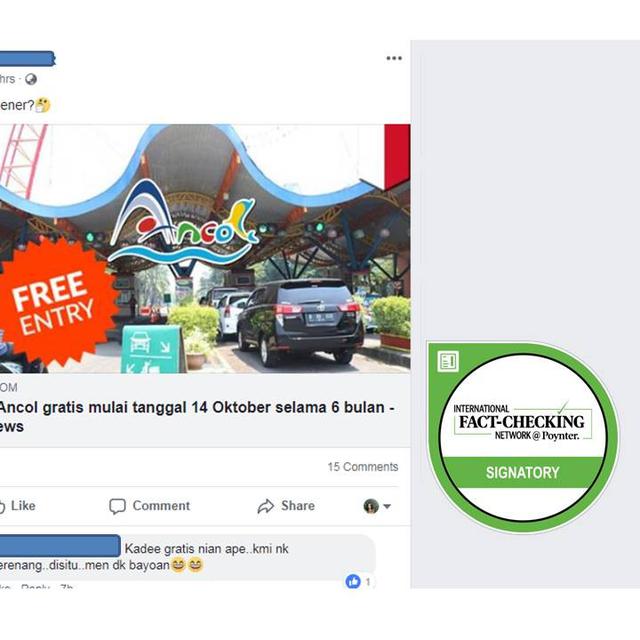This screenshot has width=640, height=640.
Task: Click the thinking face emoji in post
Action: tap(43, 105)
